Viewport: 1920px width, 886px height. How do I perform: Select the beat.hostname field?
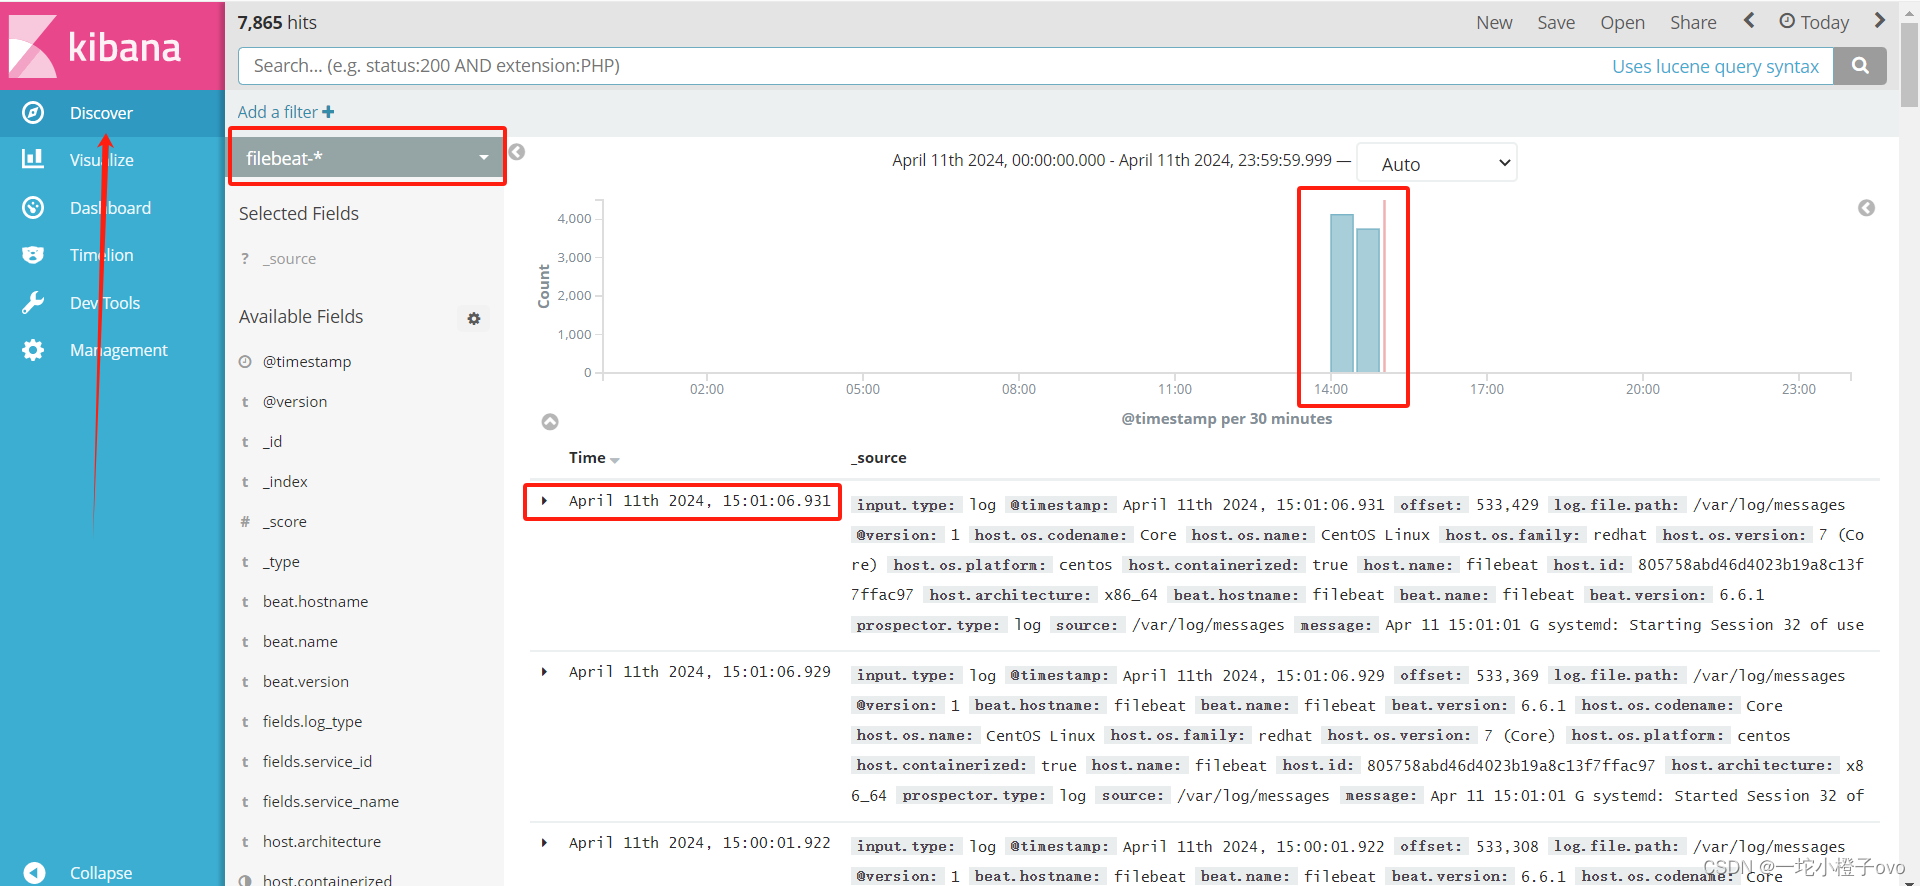315,602
